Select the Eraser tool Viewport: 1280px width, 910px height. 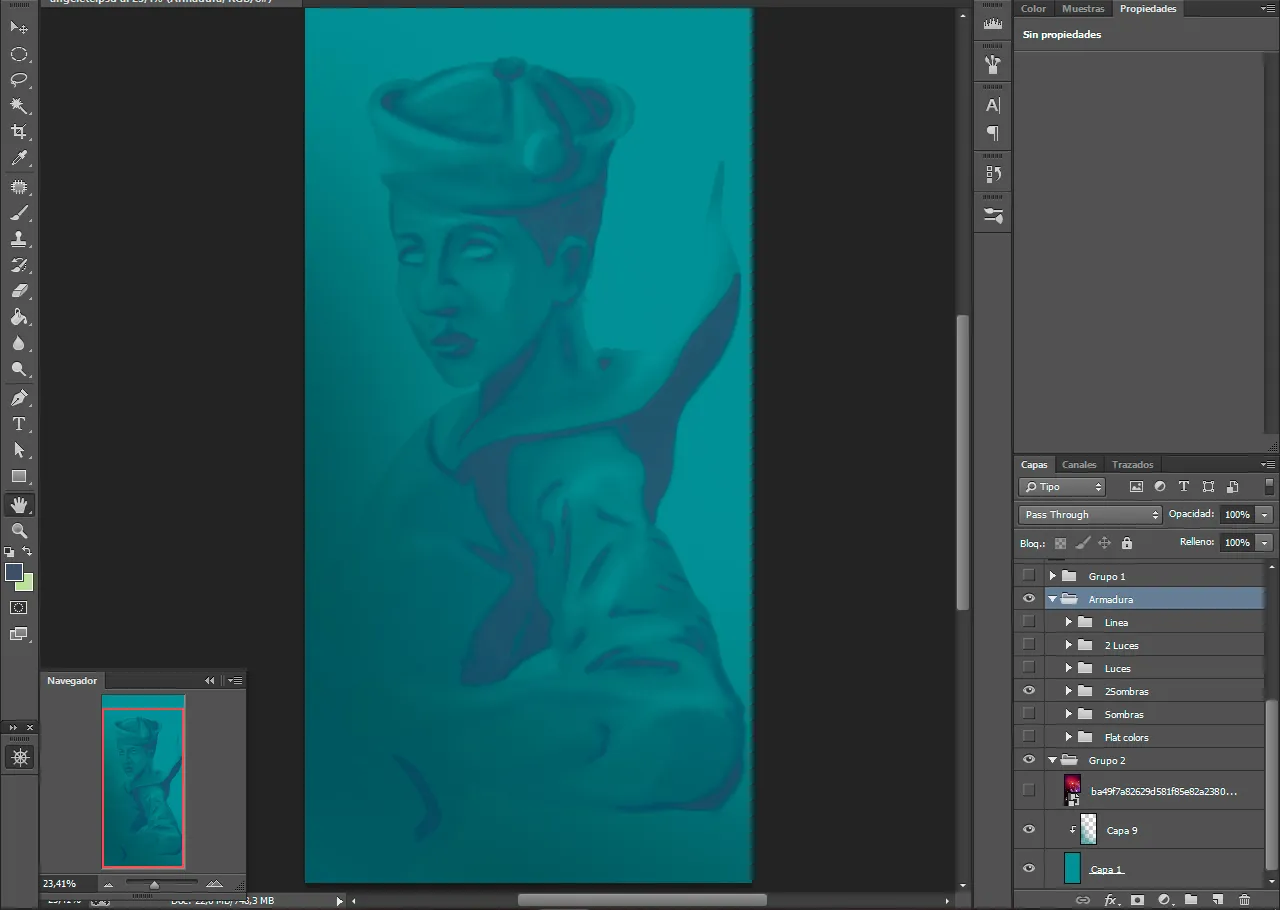coord(19,292)
